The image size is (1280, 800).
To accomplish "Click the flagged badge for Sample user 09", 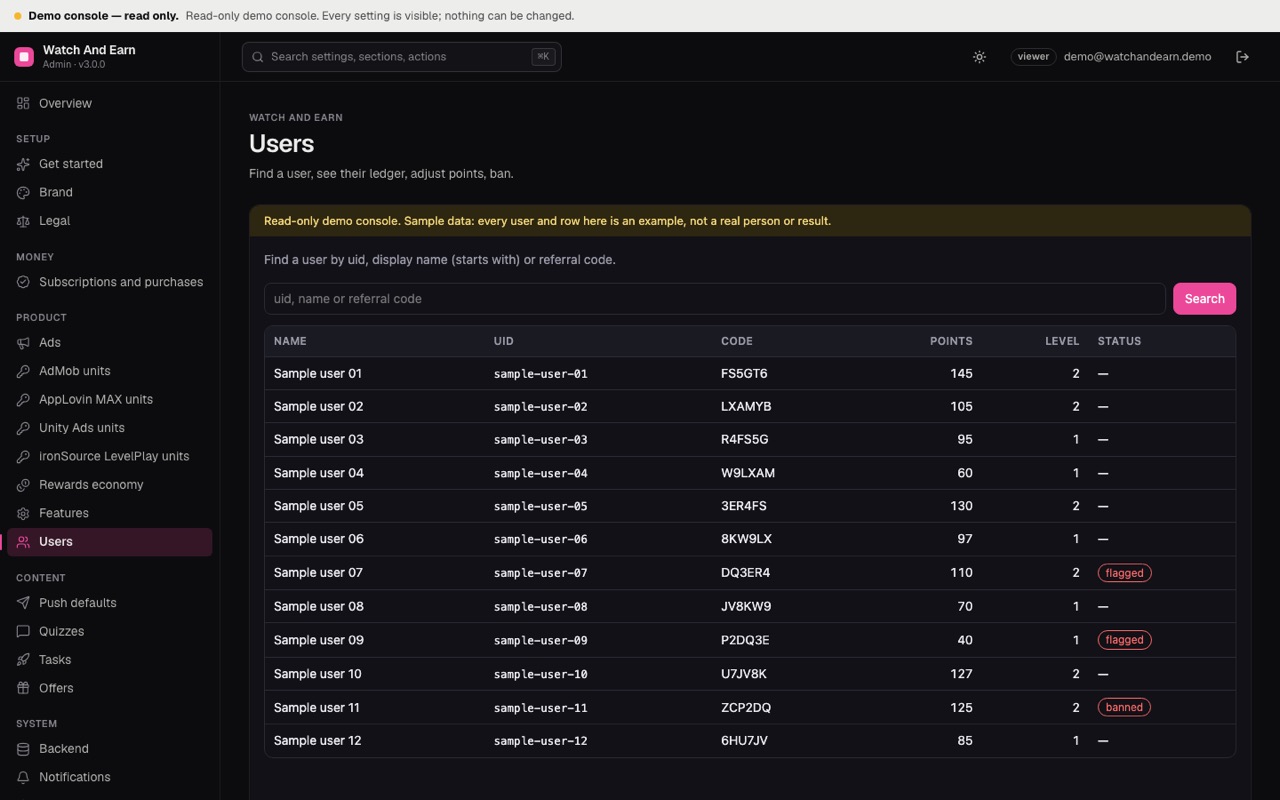I will click(1124, 640).
